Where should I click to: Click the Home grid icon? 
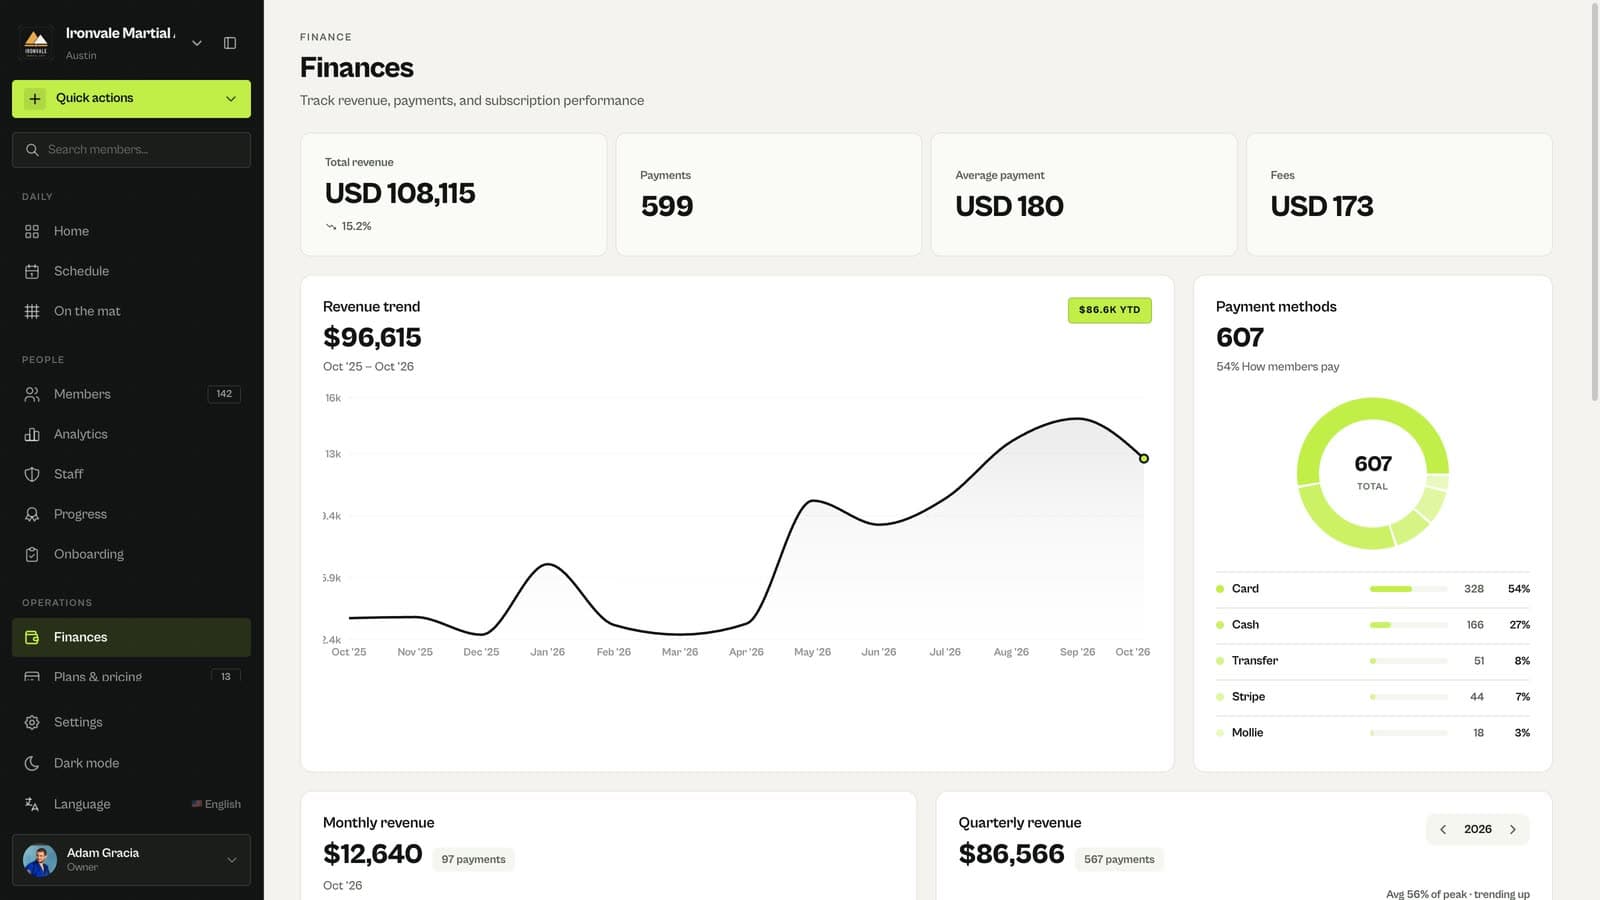tap(32, 231)
